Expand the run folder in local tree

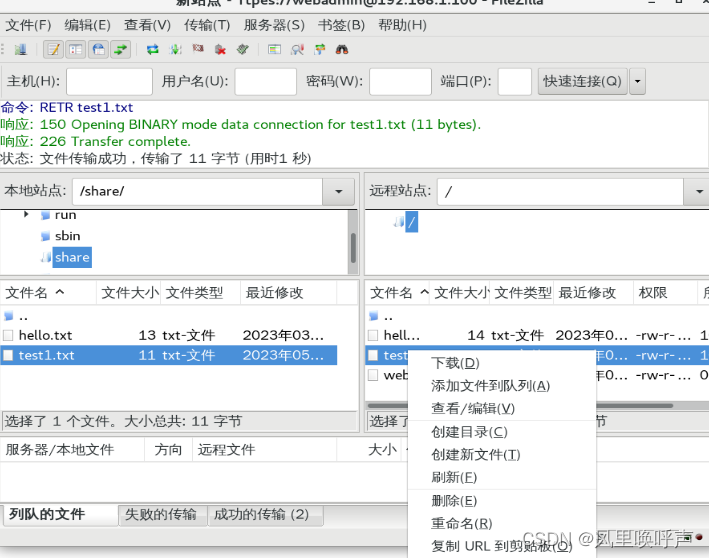[26, 214]
